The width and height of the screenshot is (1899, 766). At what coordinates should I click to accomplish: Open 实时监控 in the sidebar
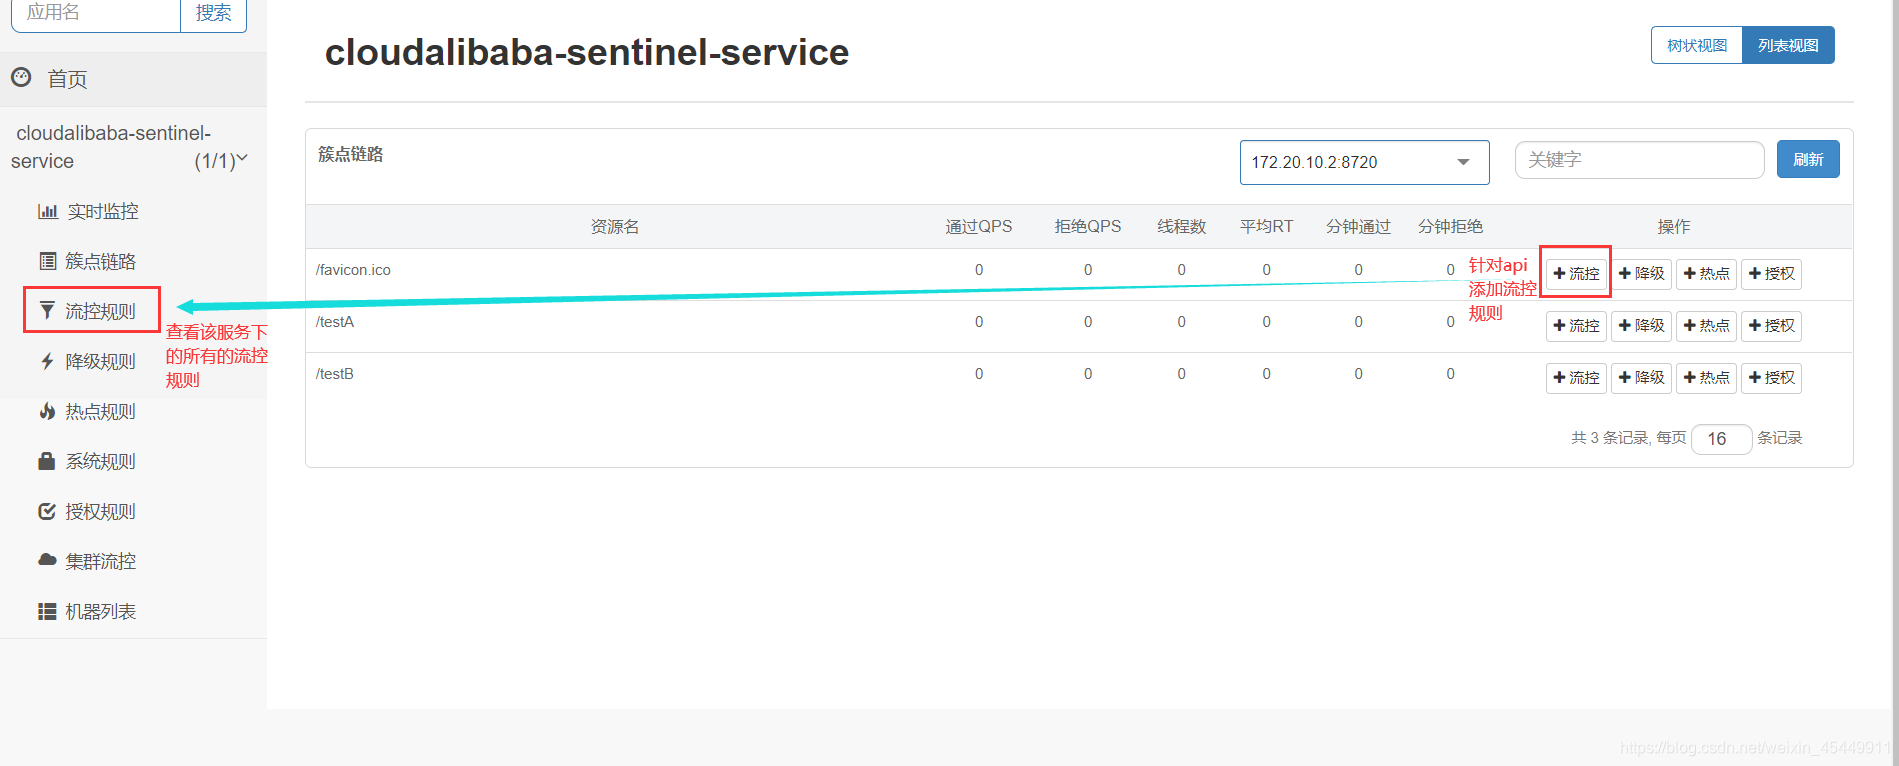(103, 211)
